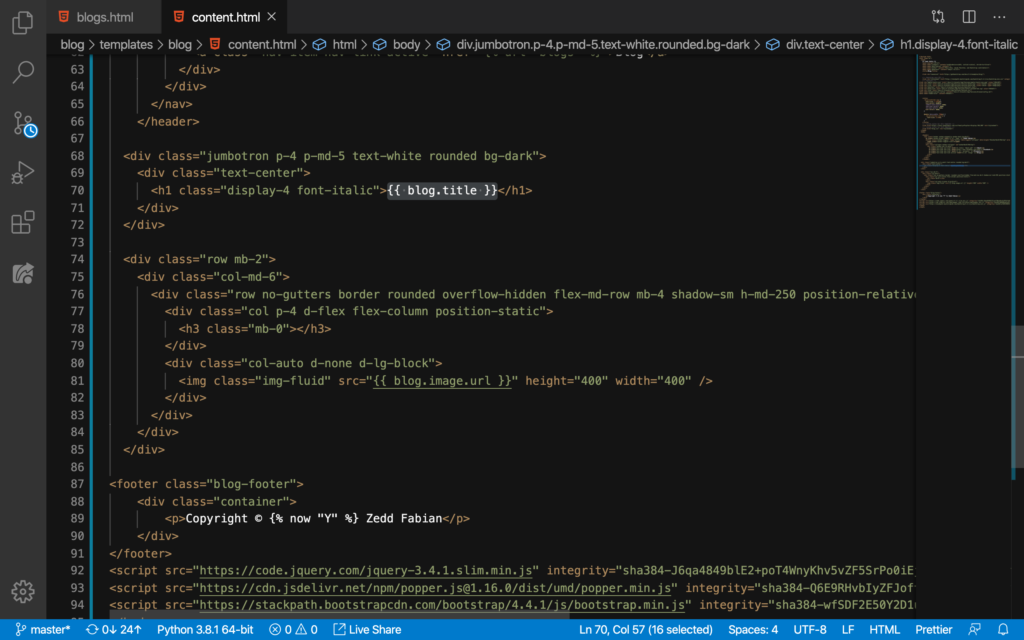
Task: Close the content.html tab
Action: click(272, 17)
